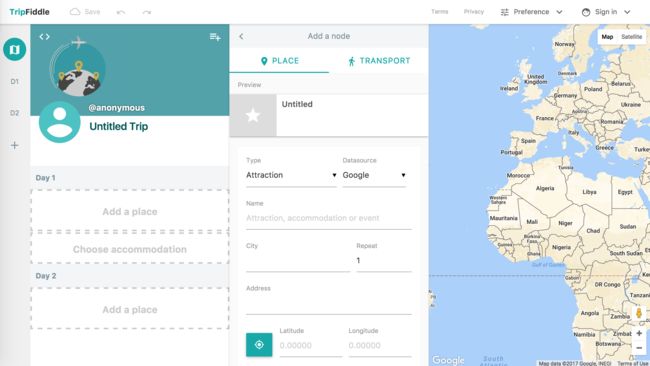
Task: Go back with the left chevron
Action: pos(241,36)
